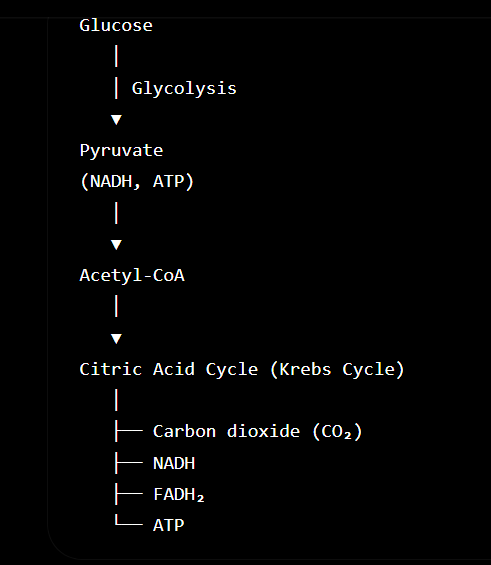Click the corner connector before ATP
The width and height of the screenshot is (491, 565).
pyautogui.click(x=129, y=520)
